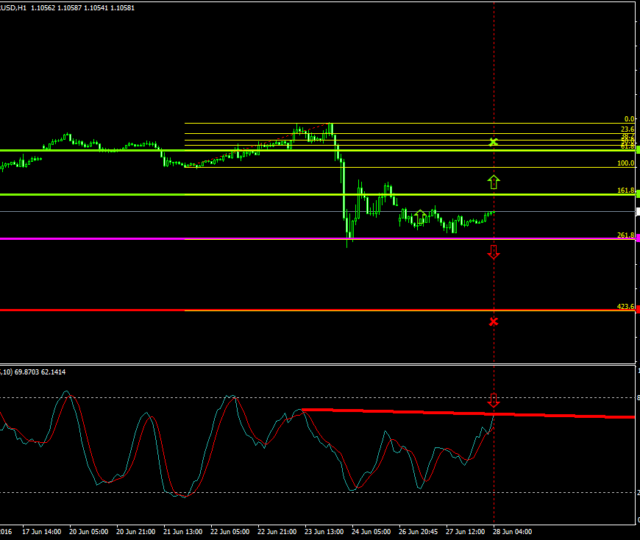The width and height of the screenshot is (640, 540).
Task: Click the 0.0 Fibonacci level label
Action: 629,119
